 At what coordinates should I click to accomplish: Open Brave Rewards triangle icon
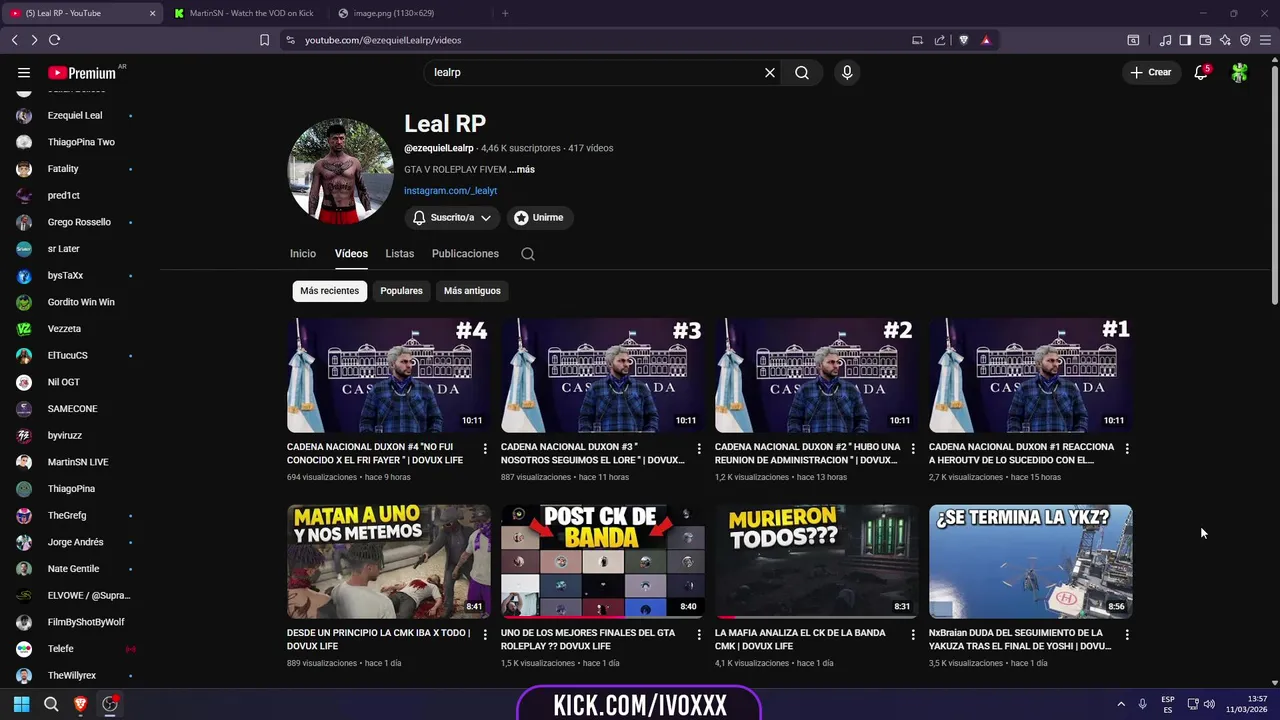[986, 40]
